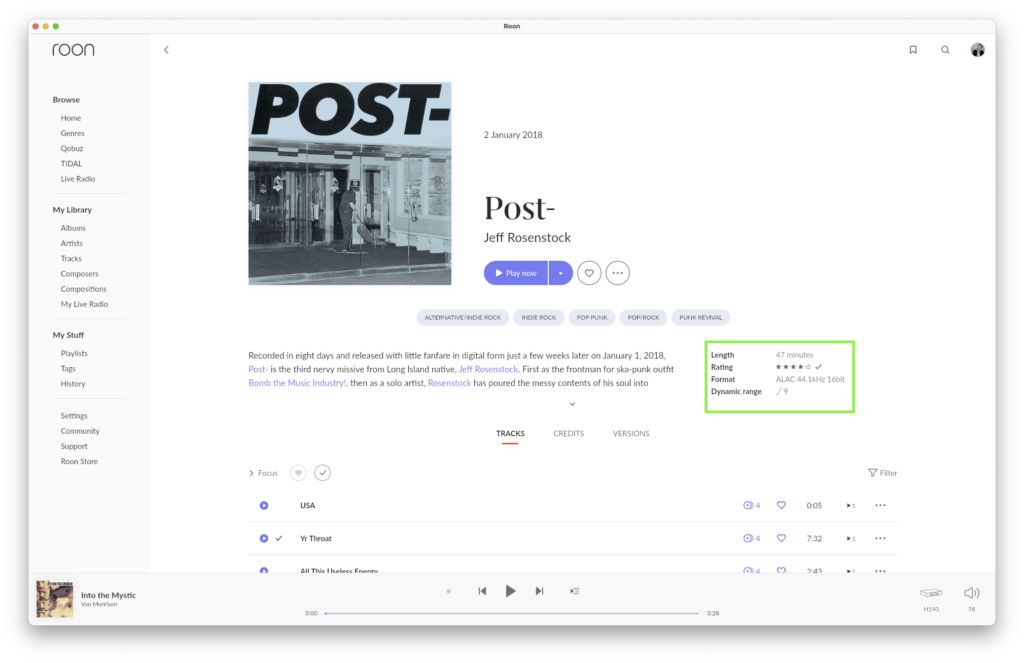Go back with the left arrow
The image size is (1024, 663).
tap(167, 50)
